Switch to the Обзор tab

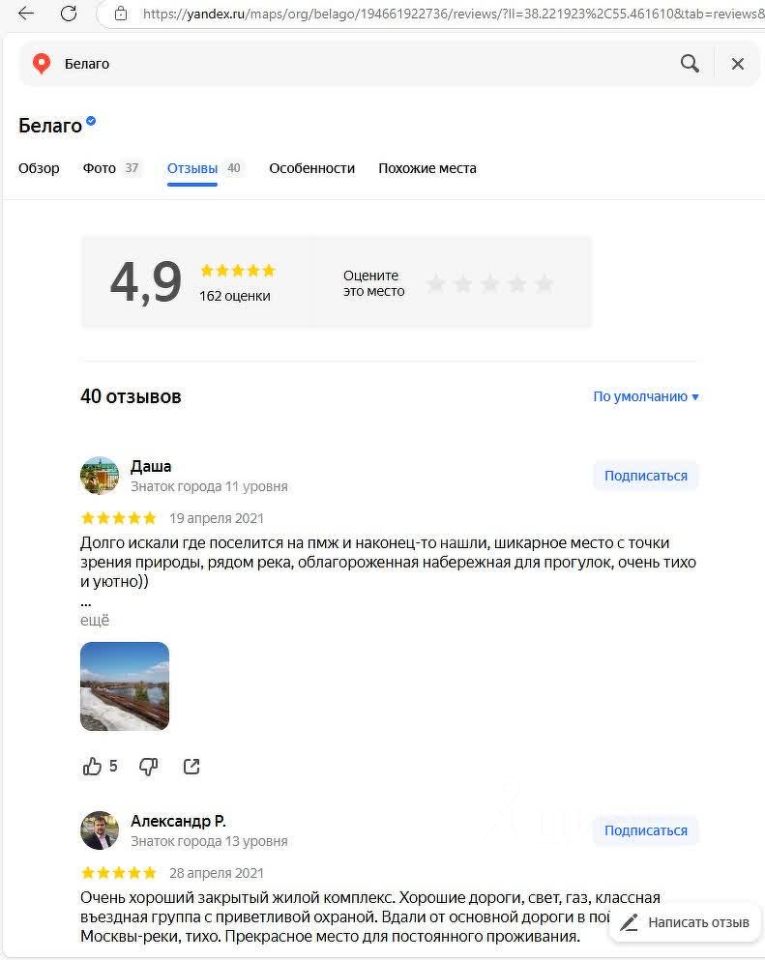tap(39, 168)
